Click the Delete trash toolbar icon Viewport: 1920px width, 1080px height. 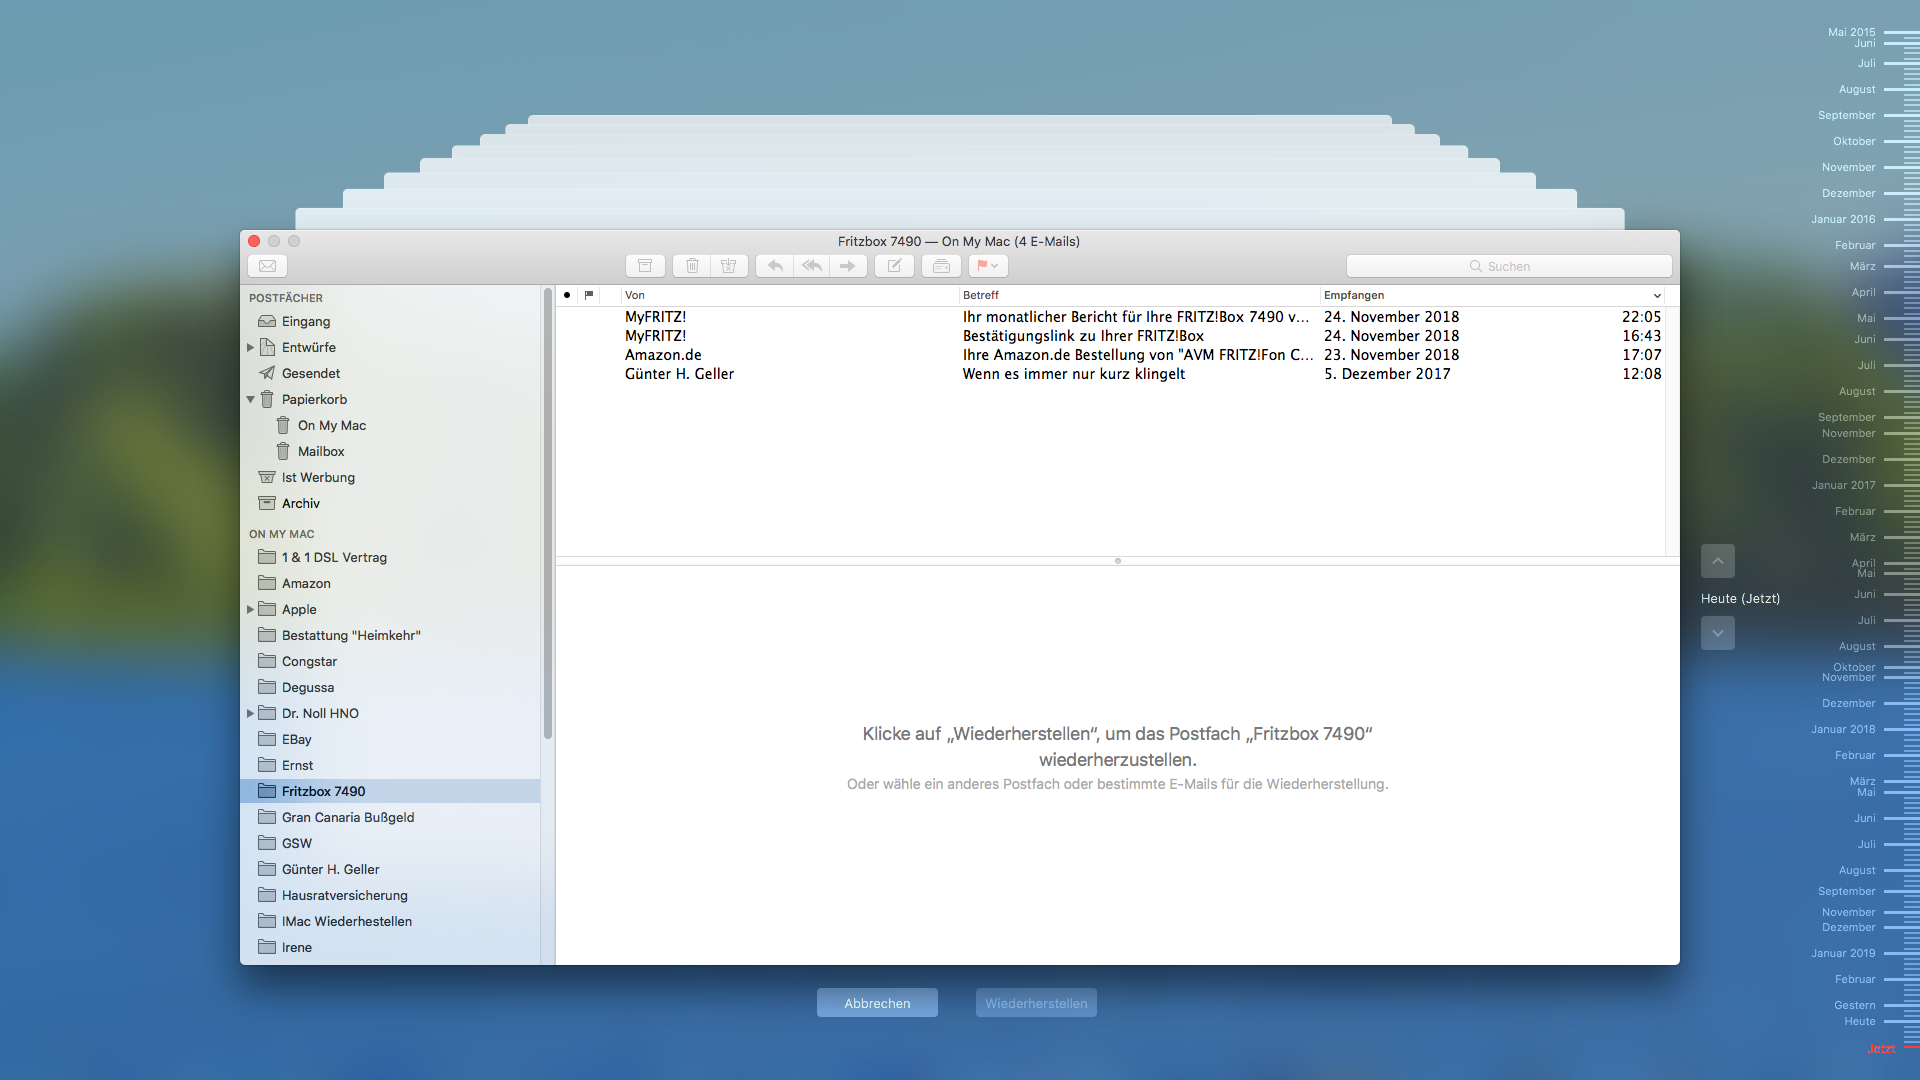[692, 266]
